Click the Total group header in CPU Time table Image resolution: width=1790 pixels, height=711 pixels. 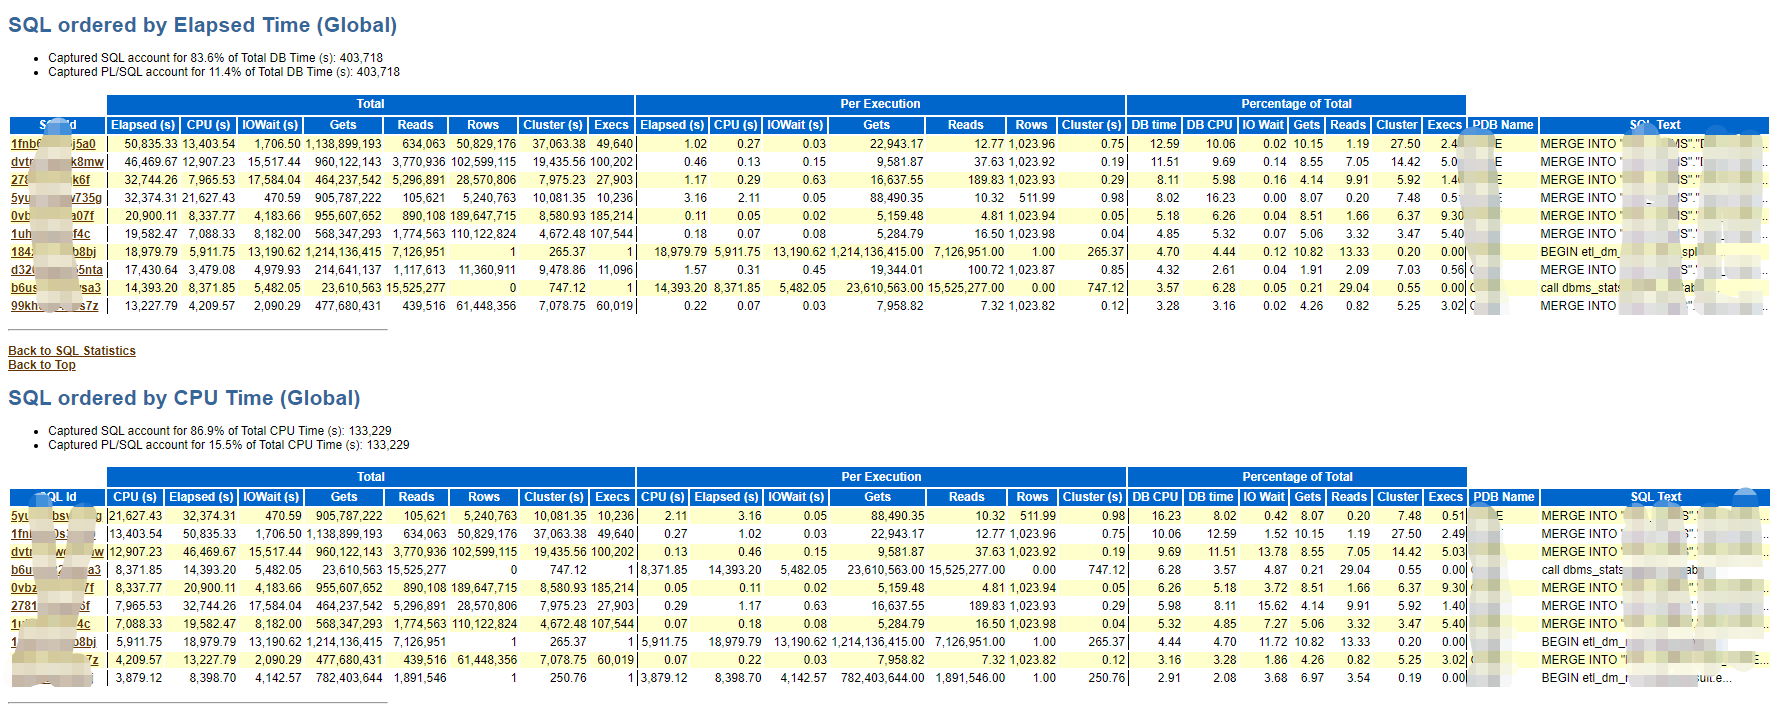click(x=371, y=477)
